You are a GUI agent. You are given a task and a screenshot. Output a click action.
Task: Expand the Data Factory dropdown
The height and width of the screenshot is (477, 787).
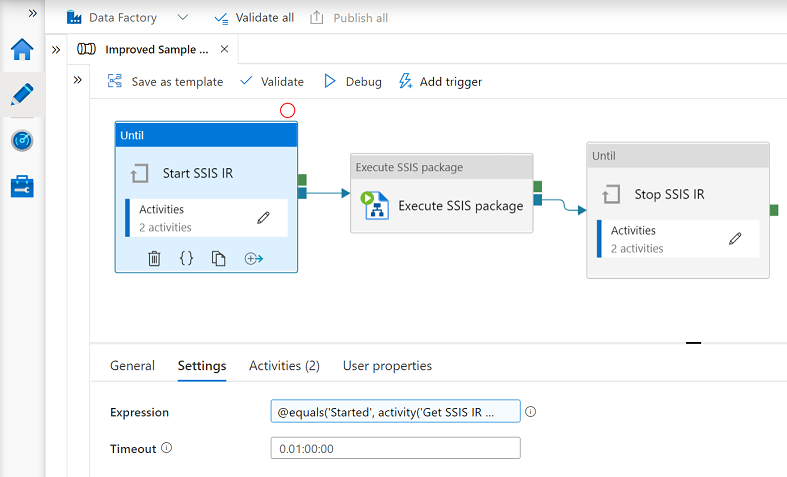pyautogui.click(x=182, y=18)
